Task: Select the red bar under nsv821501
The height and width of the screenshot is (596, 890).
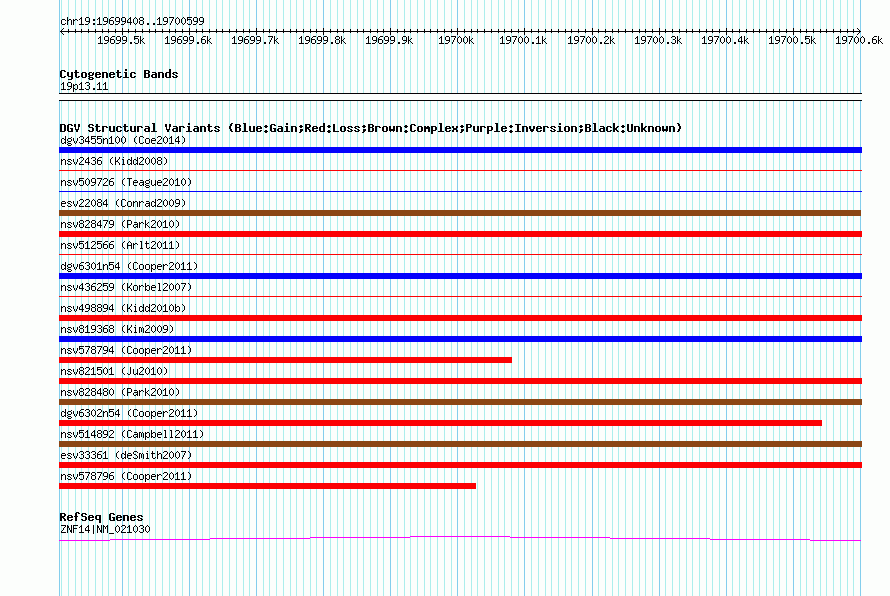Action: pos(460,381)
